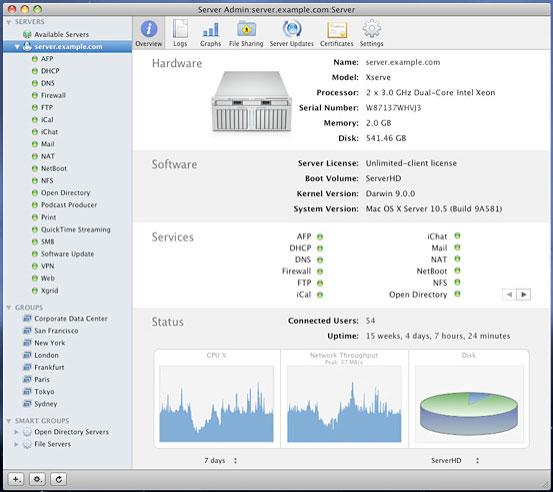Expand the File Servers smart group
Screen dimensions: 553x492
pyautogui.click(x=16, y=444)
